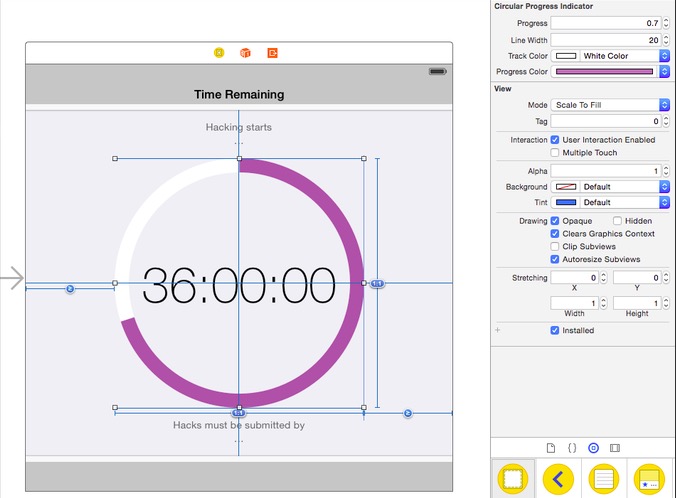The width and height of the screenshot is (676, 498).
Task: Click the Stretching Y stepper
Action: tap(666, 278)
